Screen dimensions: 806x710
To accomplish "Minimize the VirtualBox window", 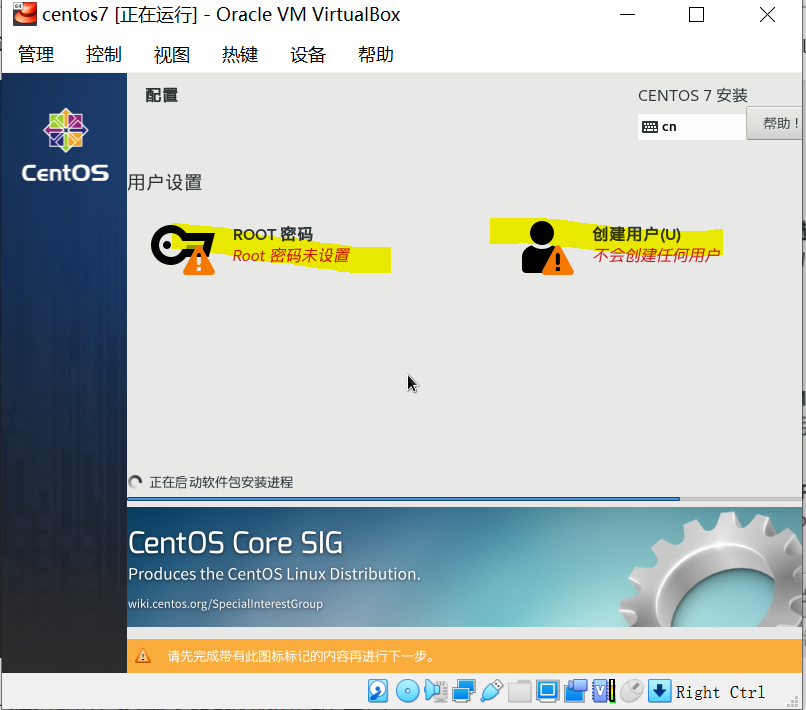I will coord(627,14).
